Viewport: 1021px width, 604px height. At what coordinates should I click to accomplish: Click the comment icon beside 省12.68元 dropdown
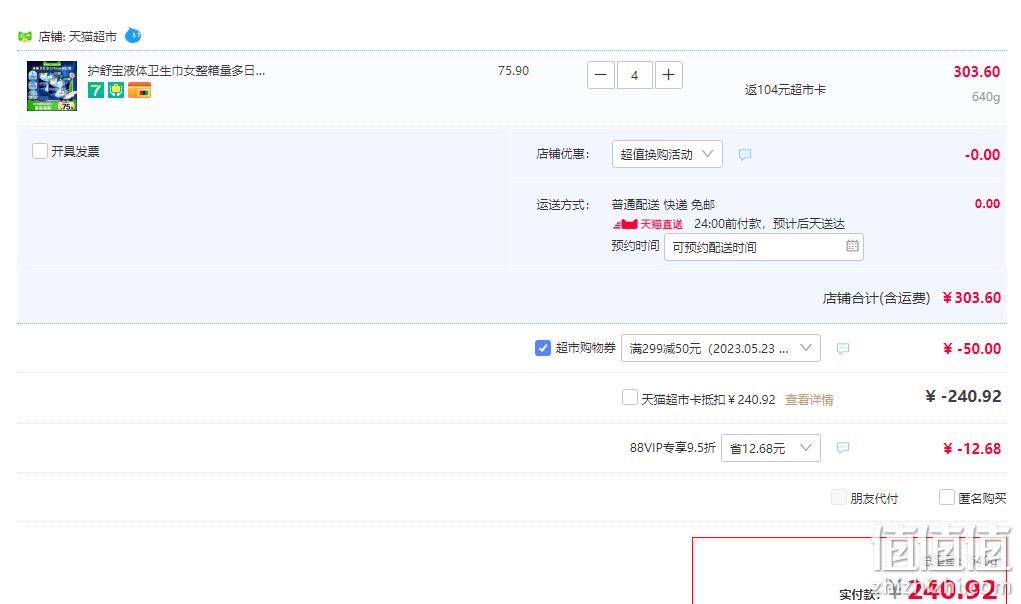tap(843, 448)
